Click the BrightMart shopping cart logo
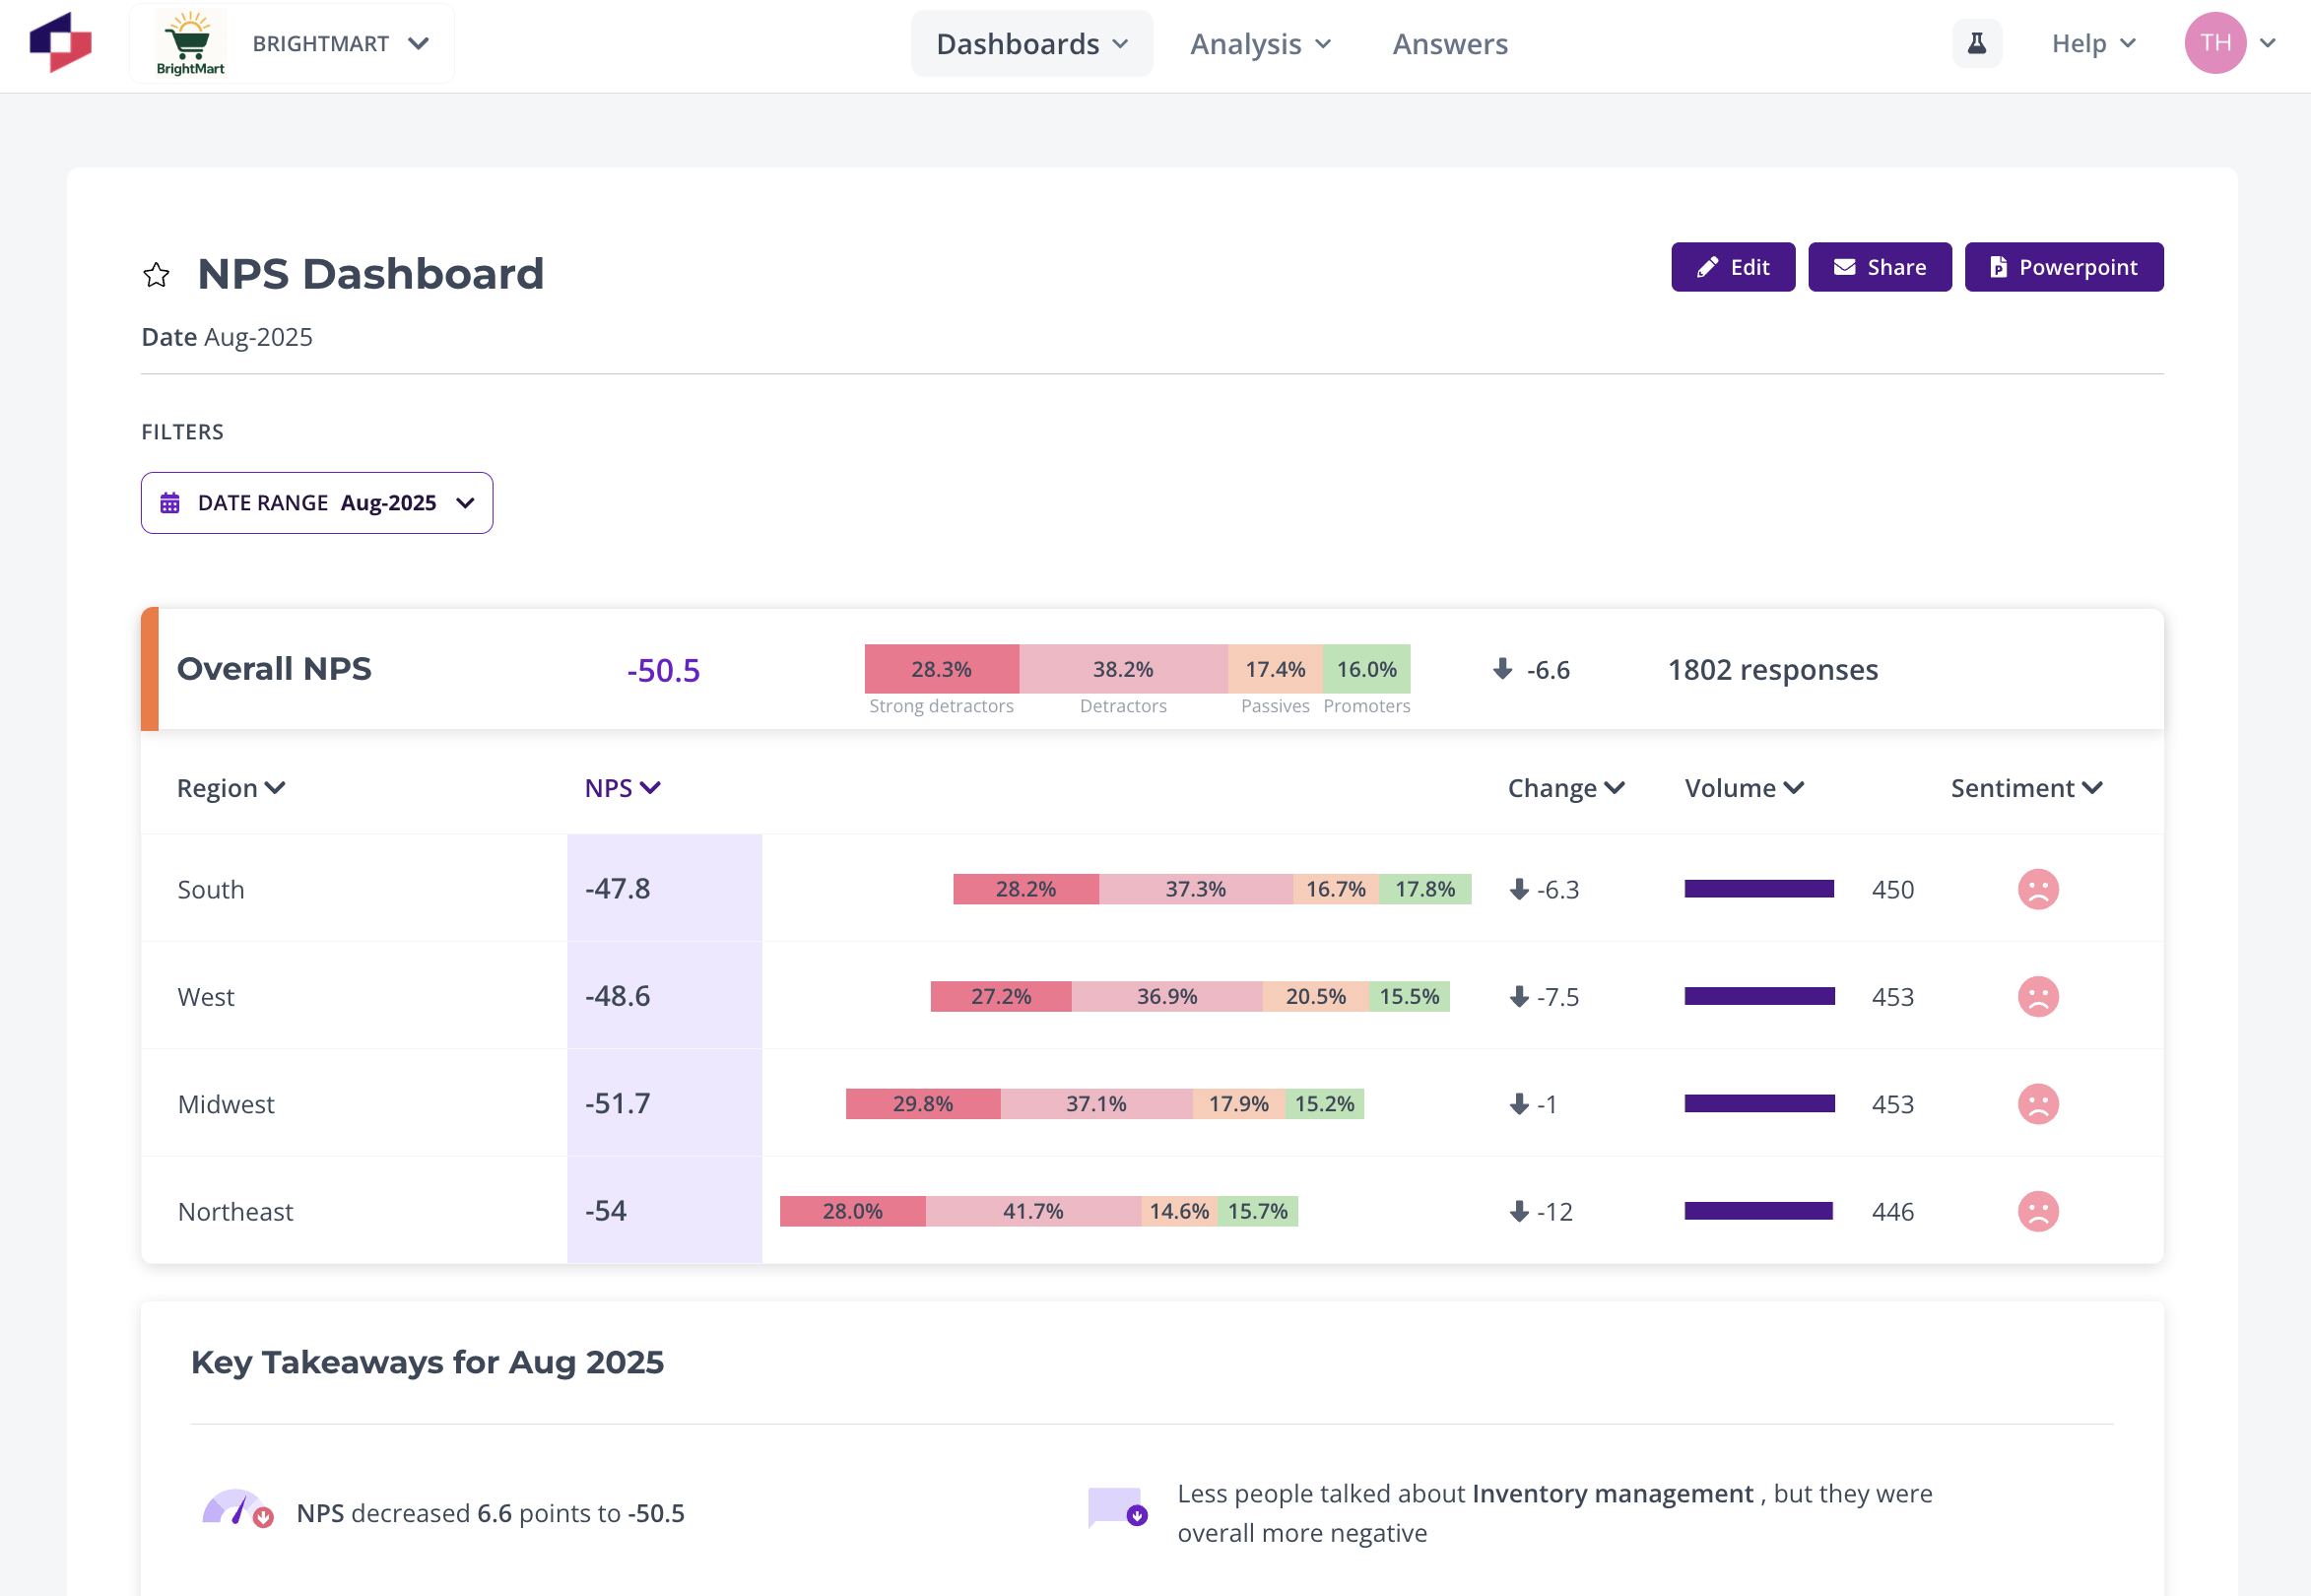2311x1596 pixels. [x=190, y=43]
